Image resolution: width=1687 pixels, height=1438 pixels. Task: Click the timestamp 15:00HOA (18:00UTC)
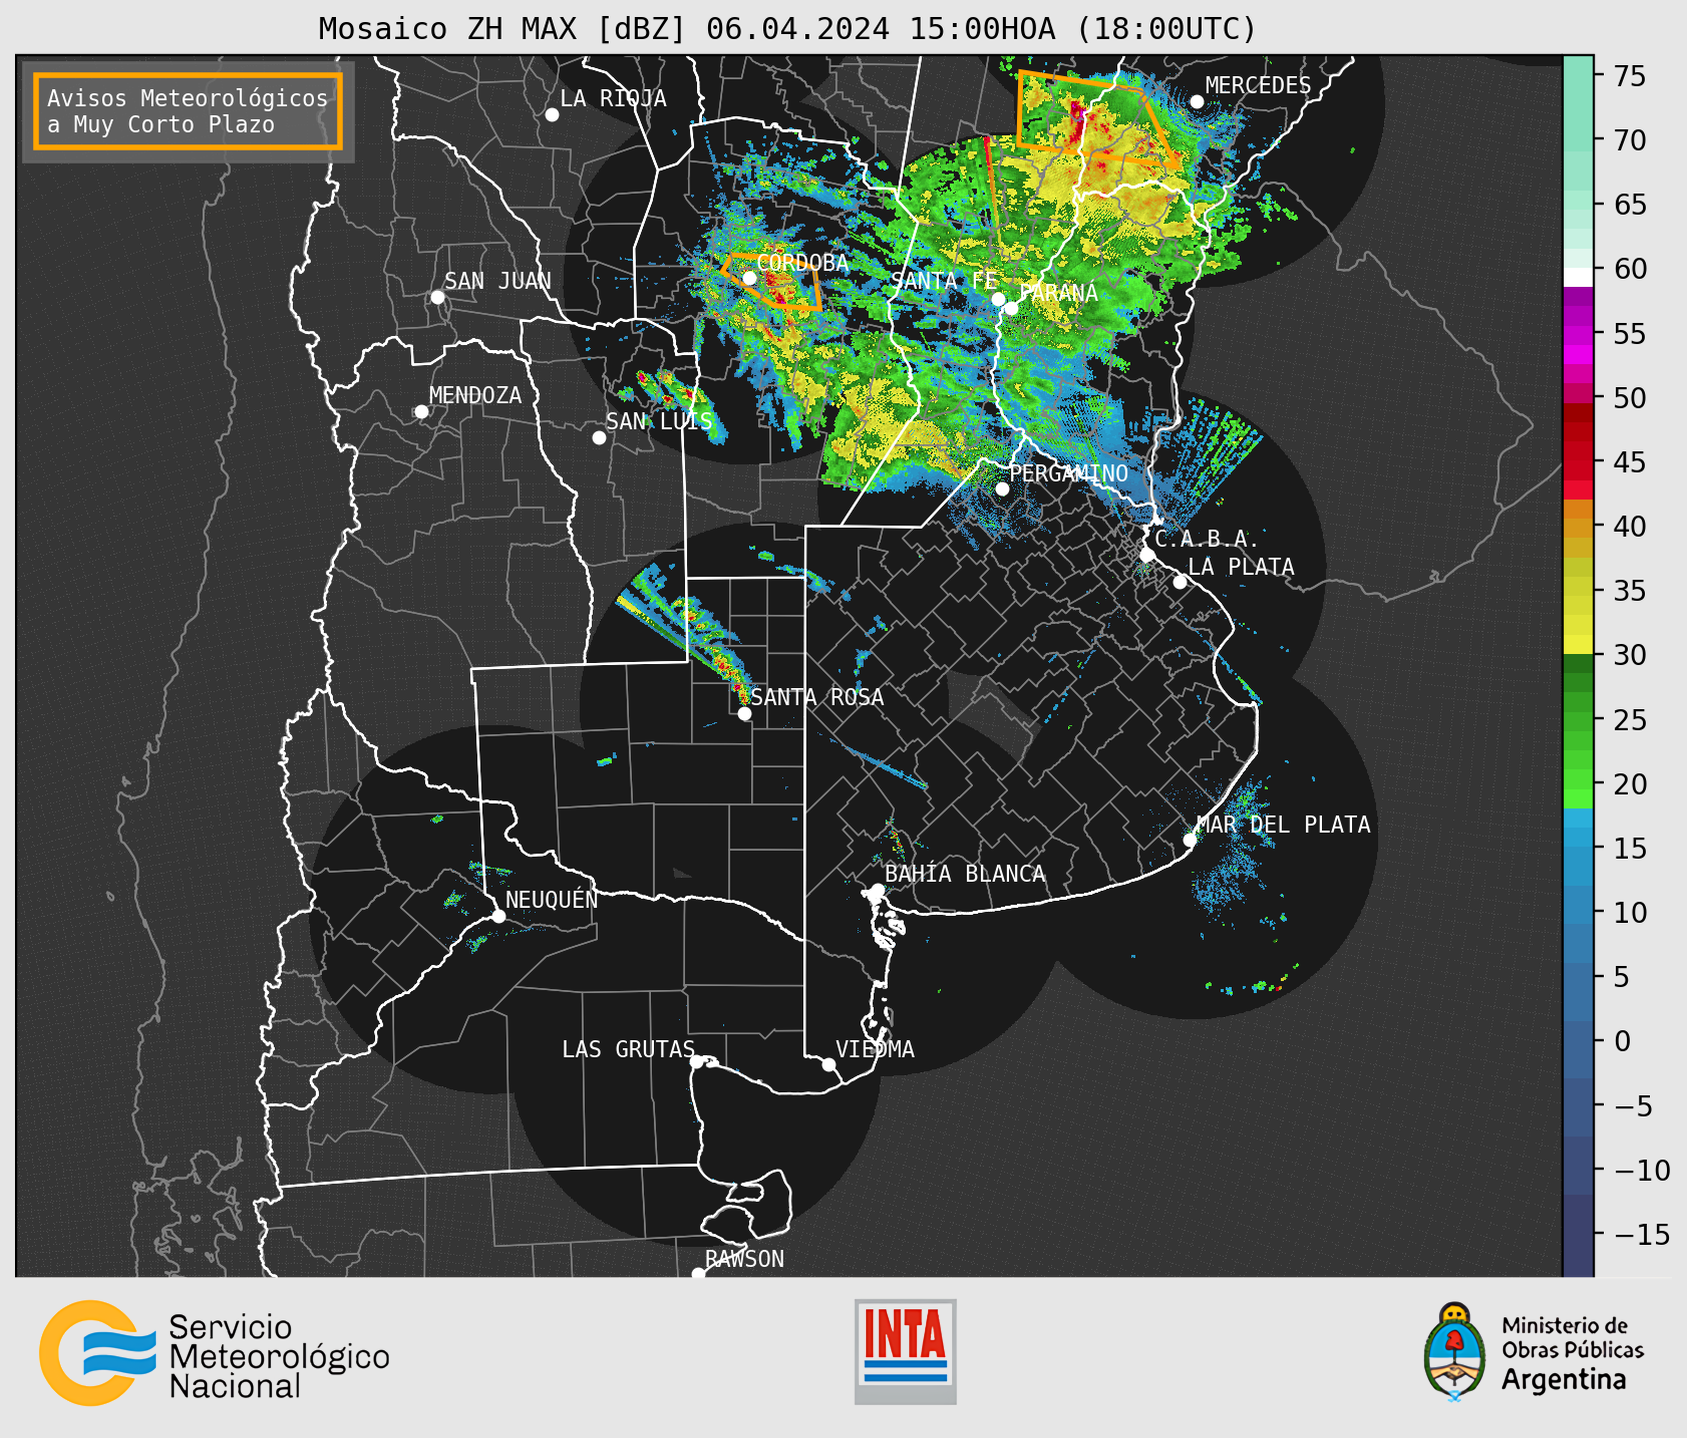click(x=1082, y=29)
